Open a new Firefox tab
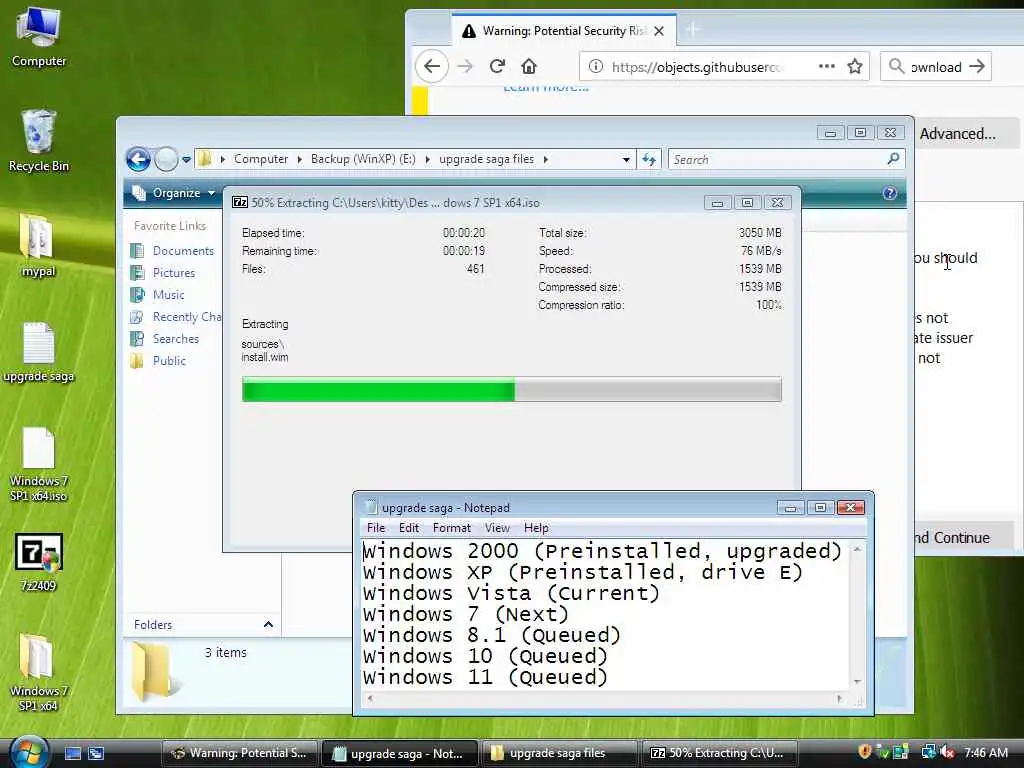1024x768 pixels. click(x=693, y=29)
